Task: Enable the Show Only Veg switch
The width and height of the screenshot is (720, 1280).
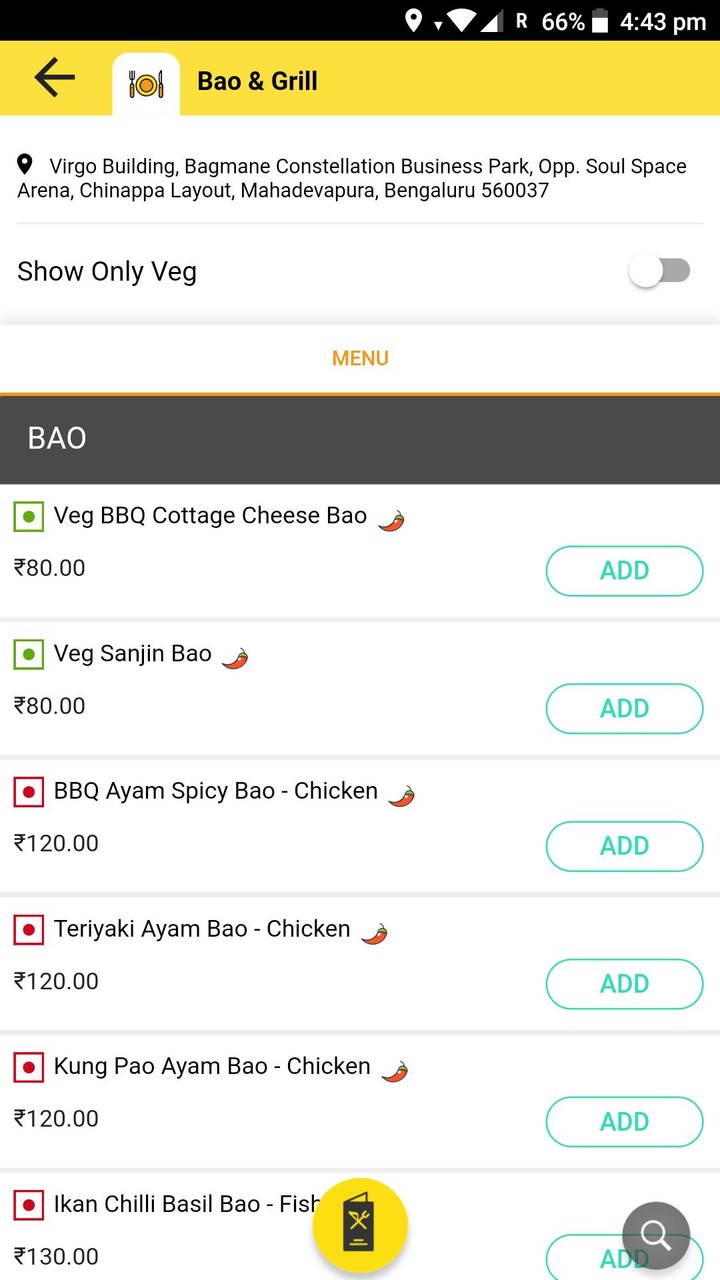Action: [660, 271]
